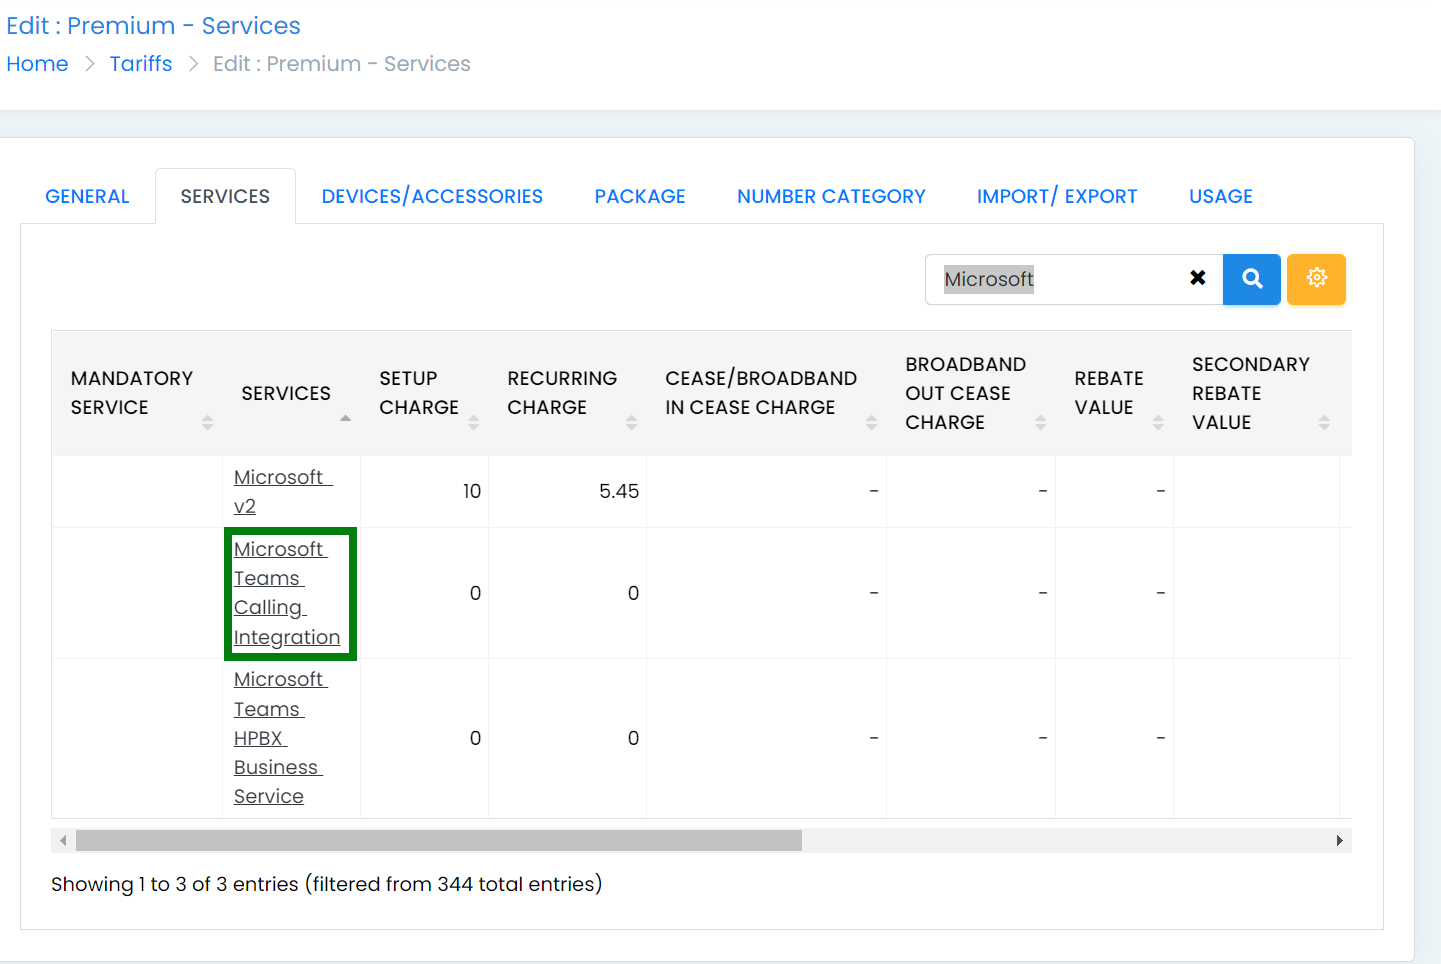Sort by Mandatory Service column arrows

point(207,422)
